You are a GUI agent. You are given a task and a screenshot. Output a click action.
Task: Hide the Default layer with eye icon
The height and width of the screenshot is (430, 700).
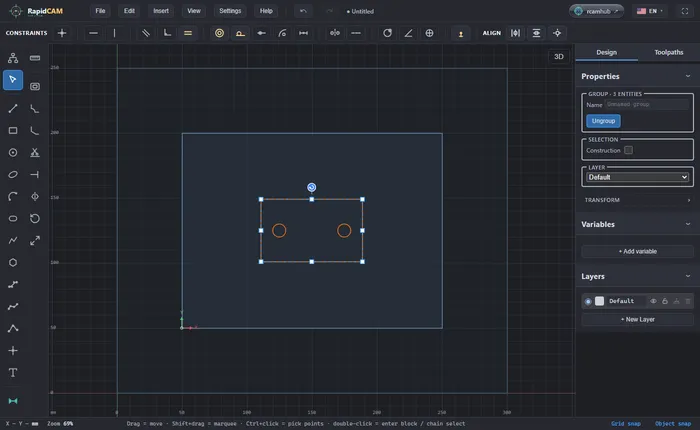[x=653, y=301]
